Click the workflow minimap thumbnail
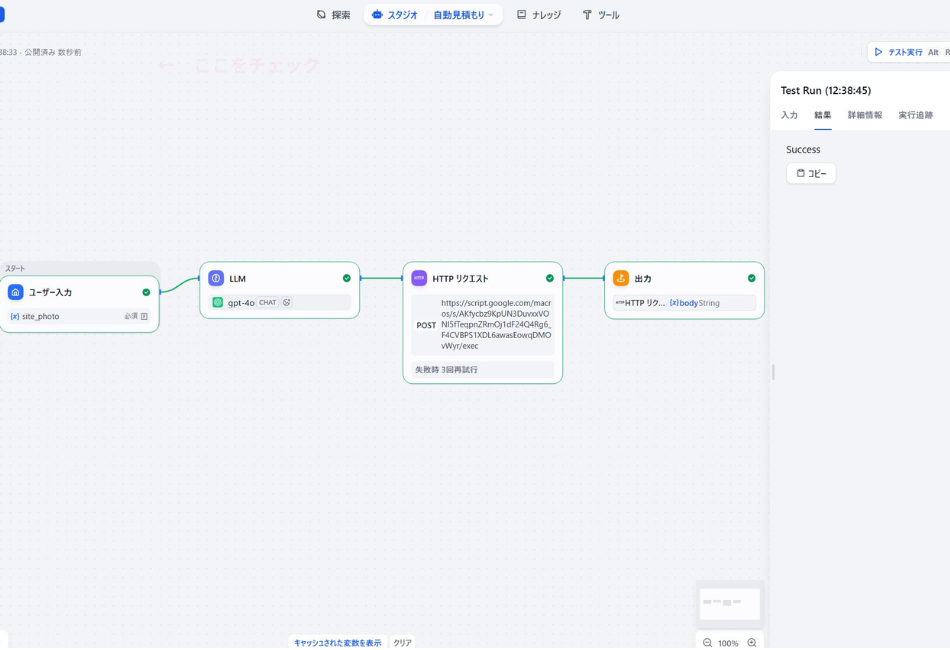The image size is (950, 650). (x=730, y=603)
